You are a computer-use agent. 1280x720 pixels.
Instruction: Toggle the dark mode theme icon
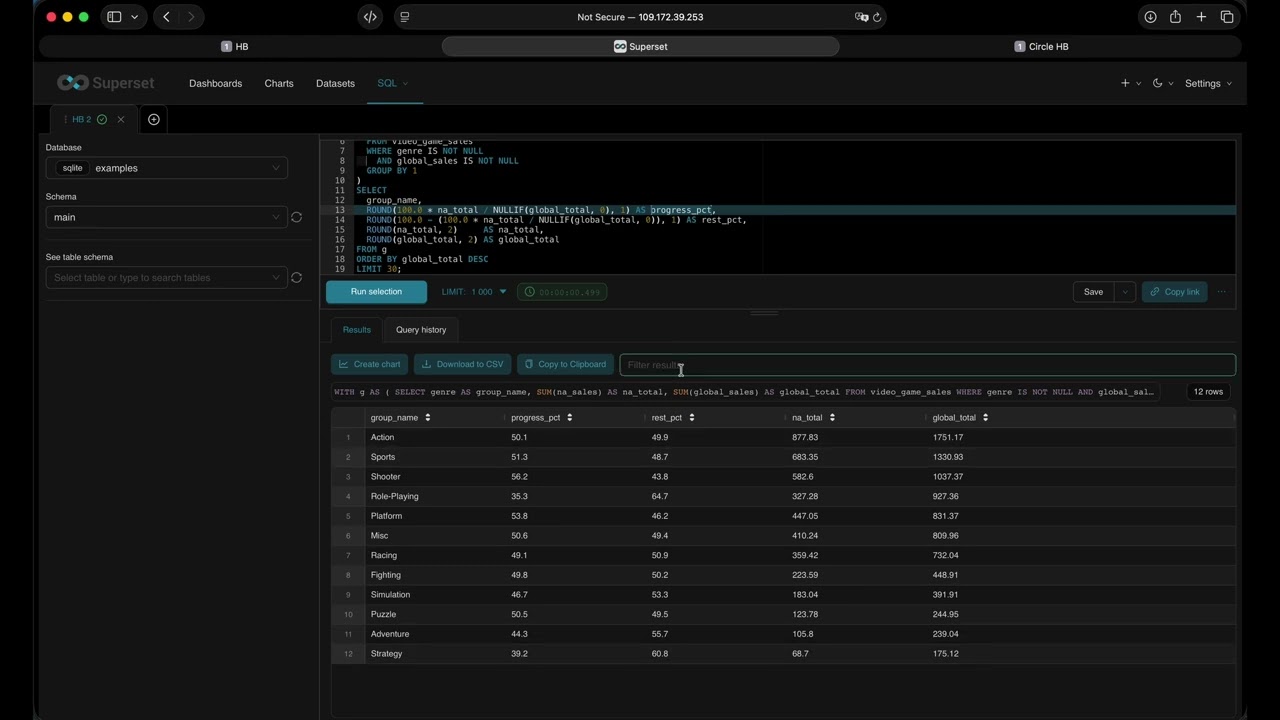(1162, 83)
